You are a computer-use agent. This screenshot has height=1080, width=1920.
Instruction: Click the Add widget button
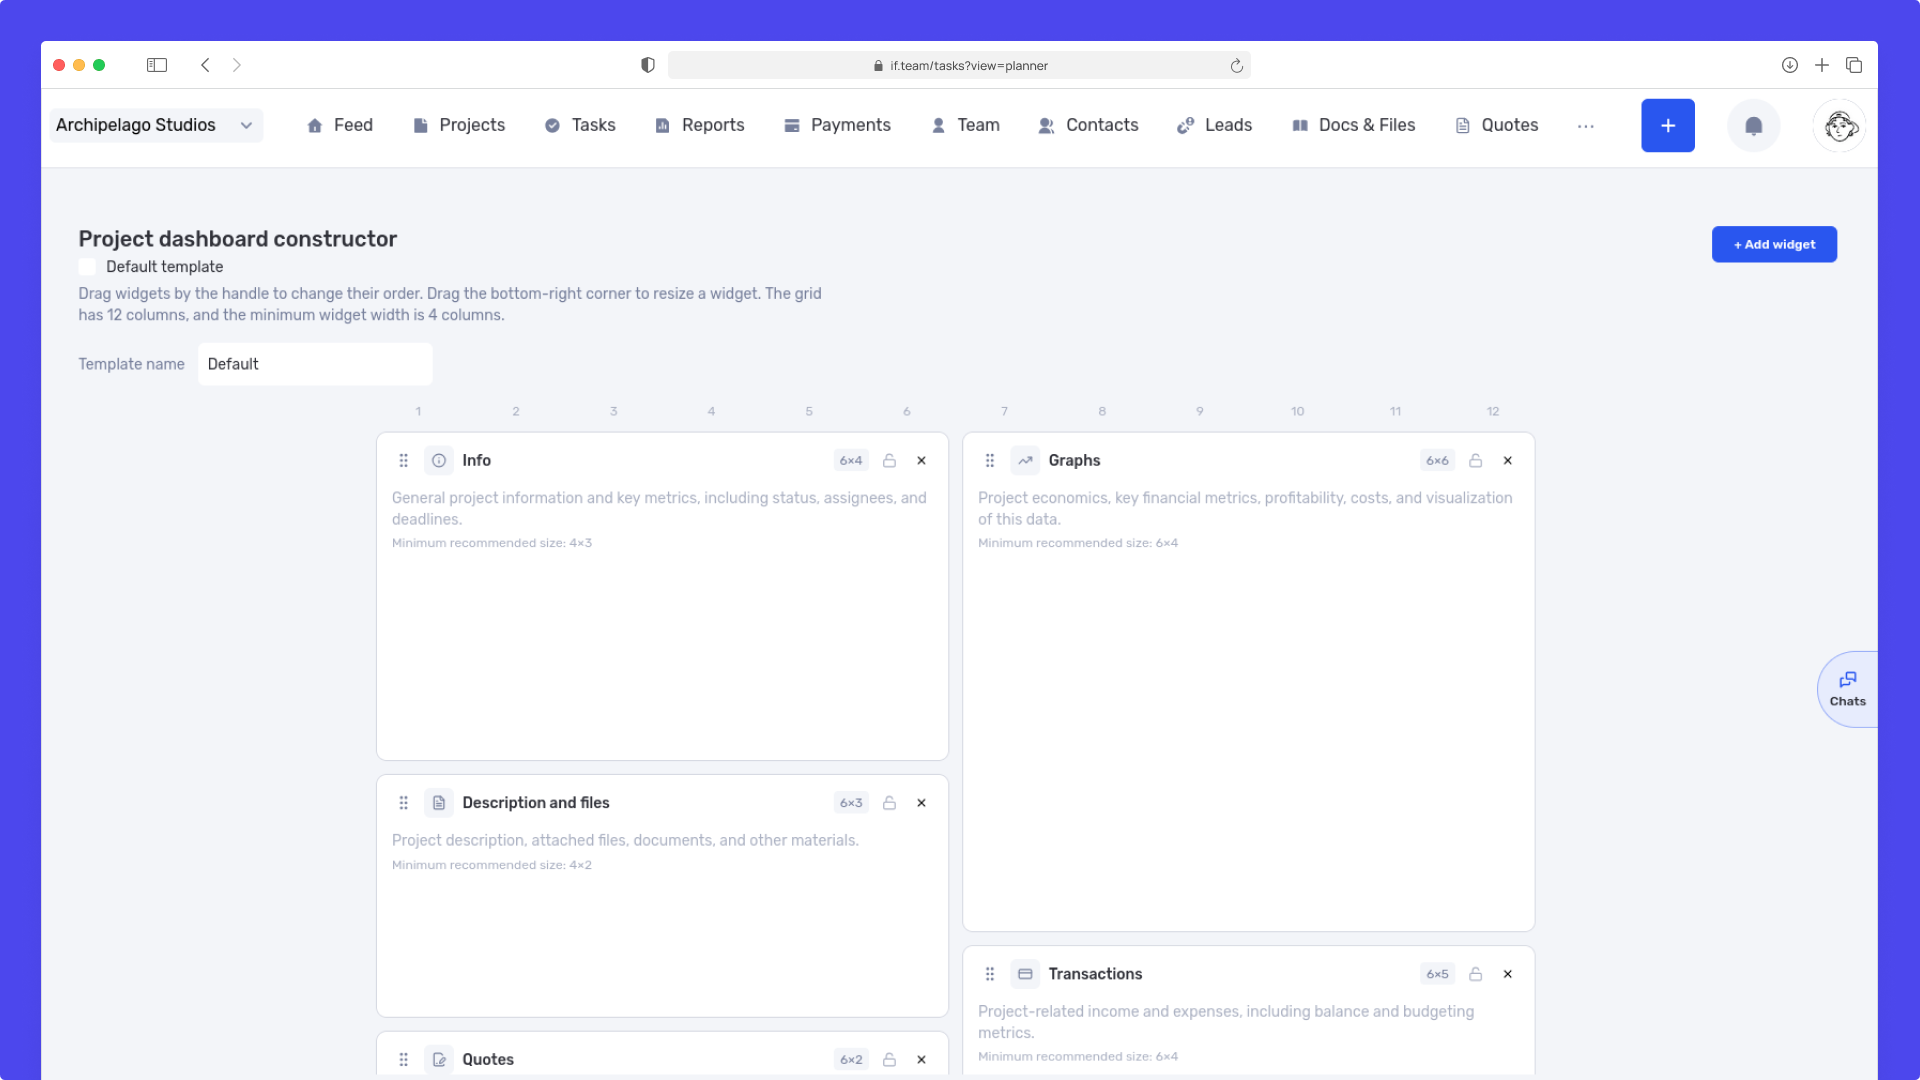(1774, 245)
